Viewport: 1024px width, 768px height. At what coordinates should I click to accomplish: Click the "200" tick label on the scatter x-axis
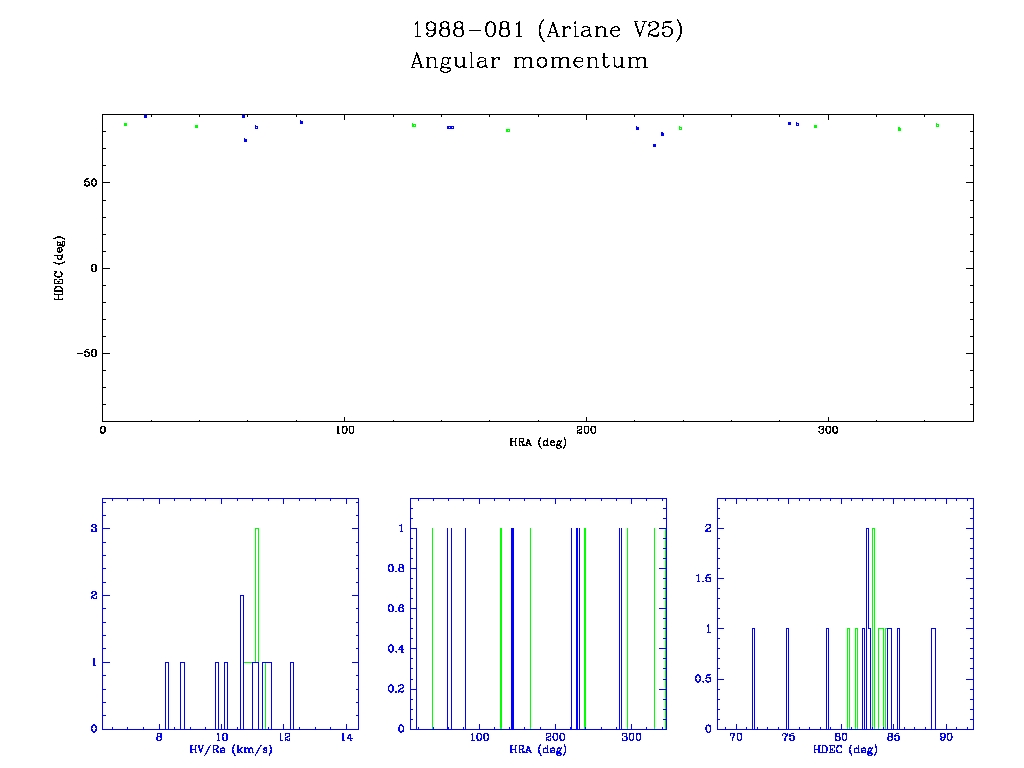coord(586,430)
